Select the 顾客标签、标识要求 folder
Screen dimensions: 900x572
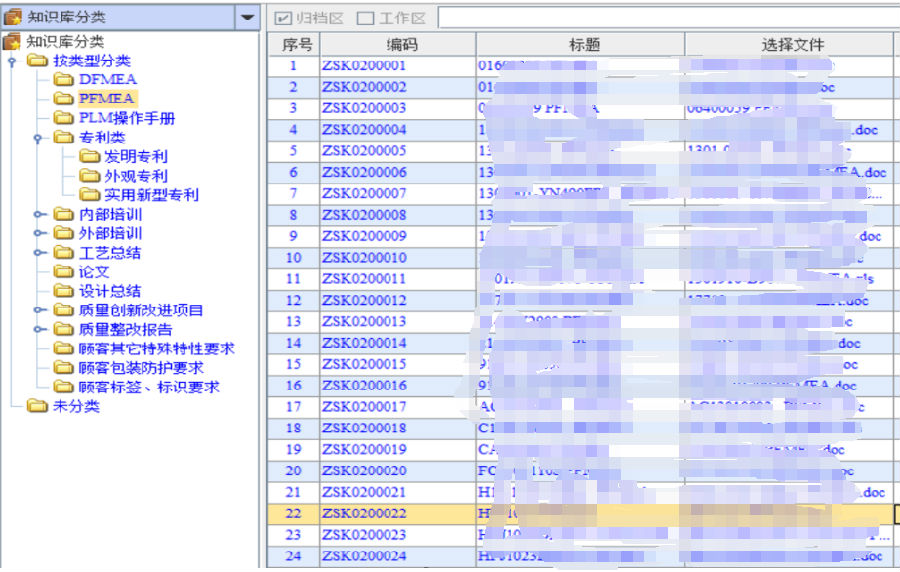coord(149,387)
